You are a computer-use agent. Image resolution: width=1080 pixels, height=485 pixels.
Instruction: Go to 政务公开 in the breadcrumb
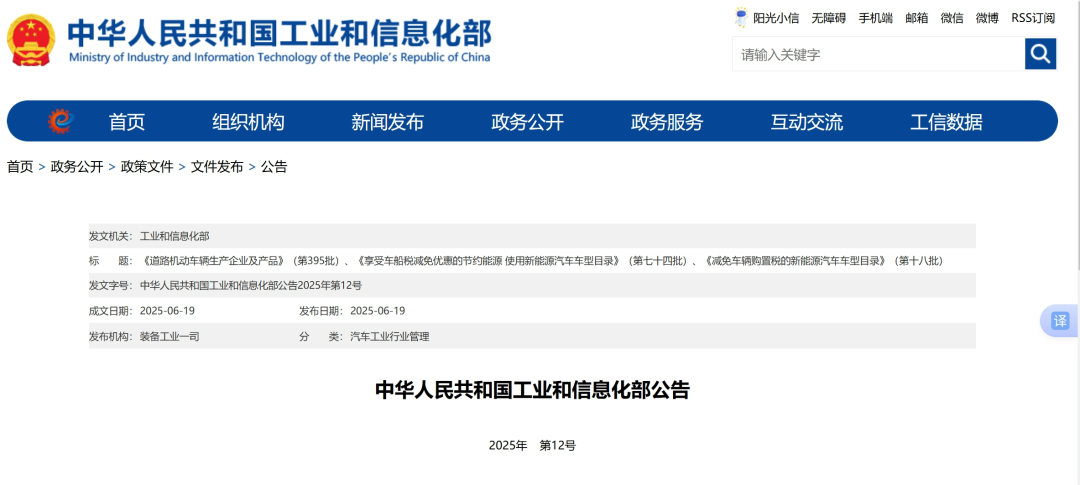point(77,167)
